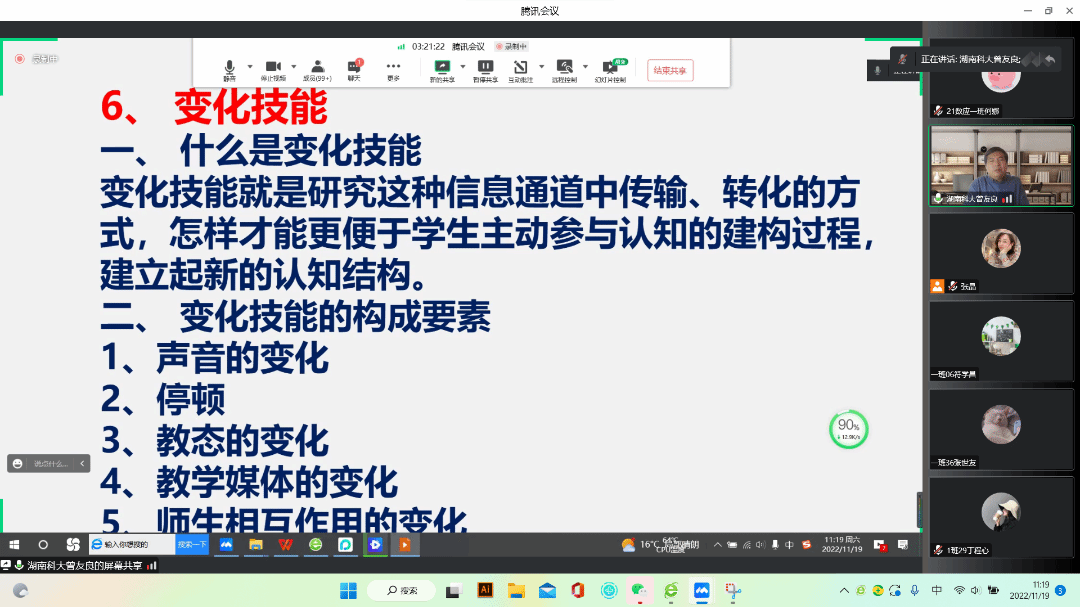Open remote control (远程控制) option
The height and width of the screenshot is (607, 1080).
pyautogui.click(x=564, y=70)
